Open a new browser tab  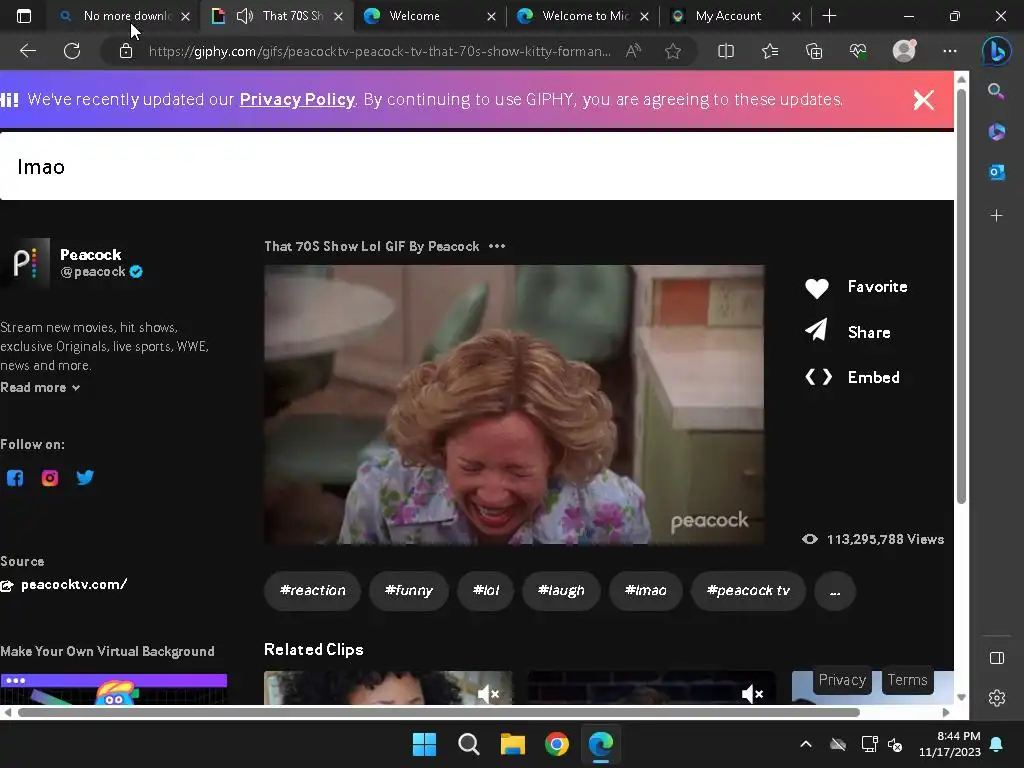[829, 16]
